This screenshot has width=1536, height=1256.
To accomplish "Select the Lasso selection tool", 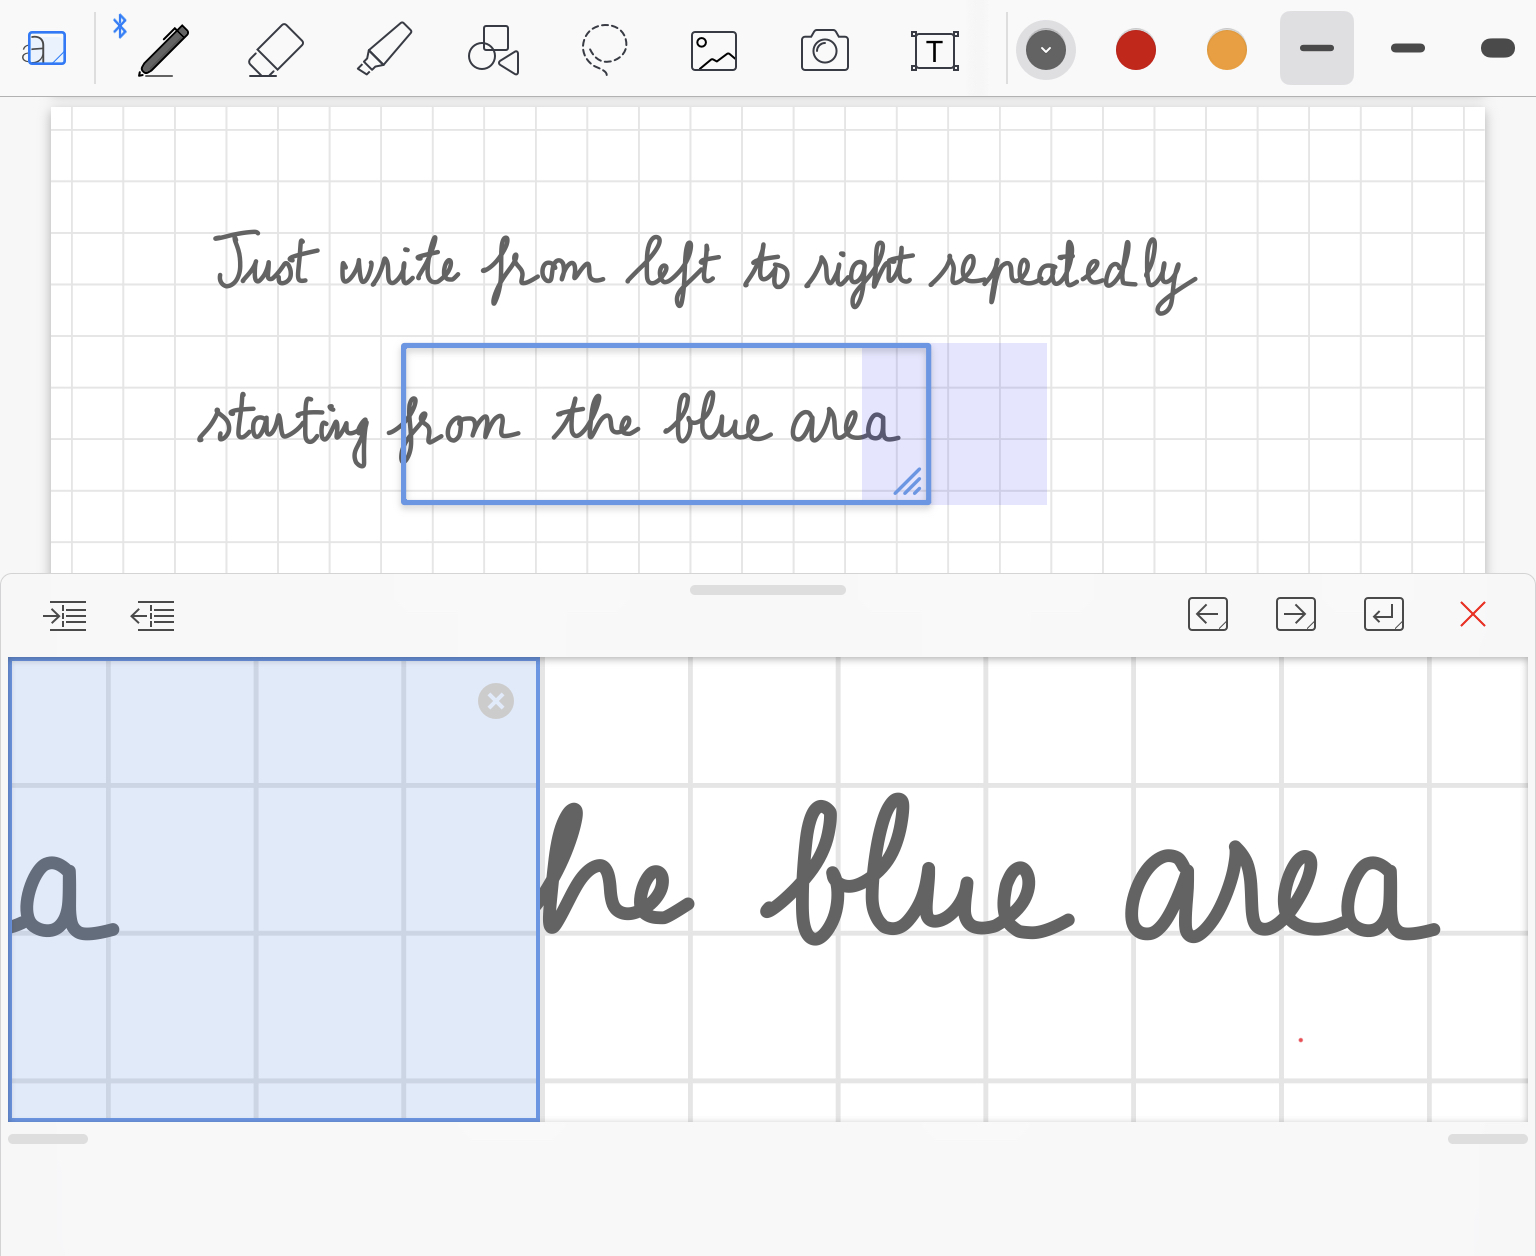I will (604, 50).
